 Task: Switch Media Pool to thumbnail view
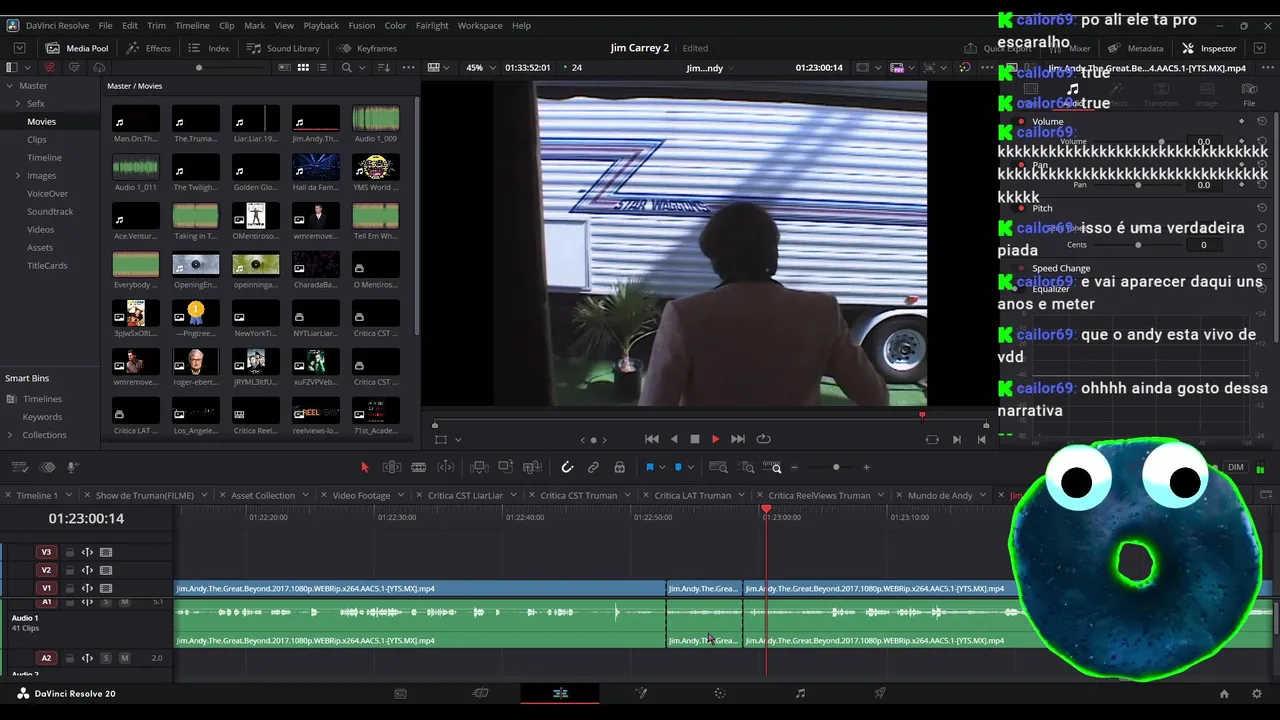coord(303,68)
